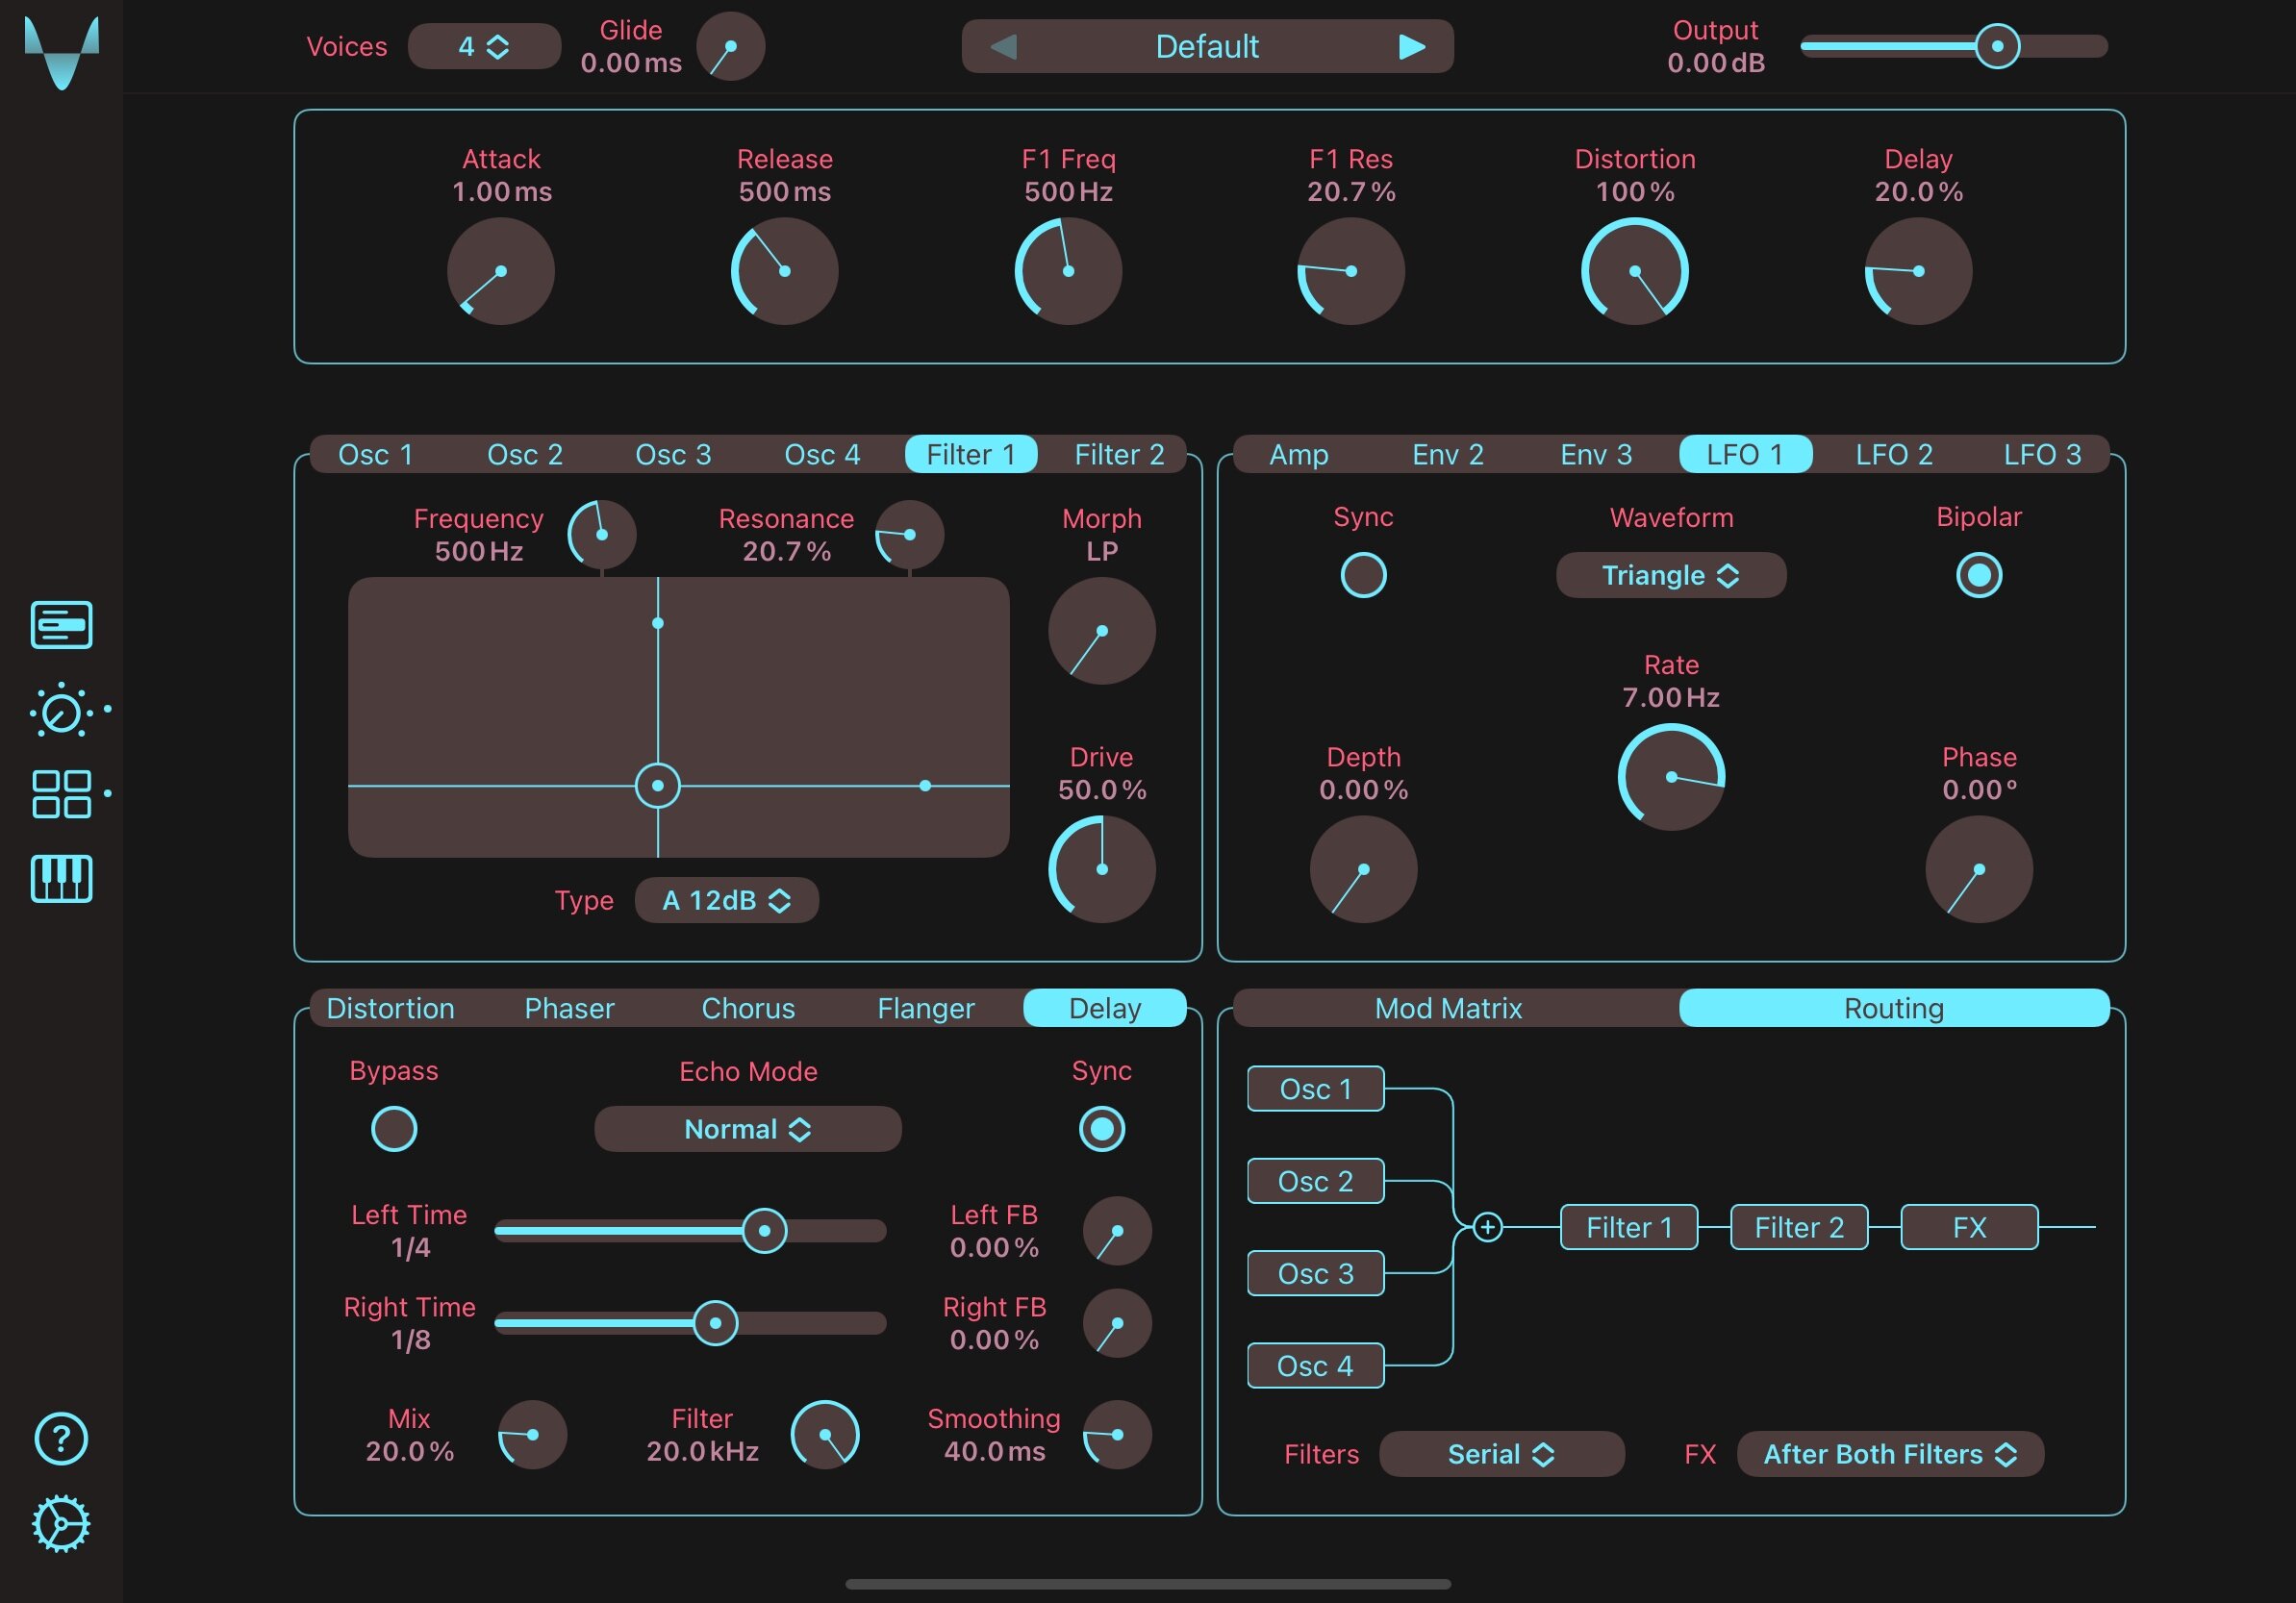Click the filter Morph knob
This screenshot has width=2296, height=1603.
click(x=1102, y=631)
